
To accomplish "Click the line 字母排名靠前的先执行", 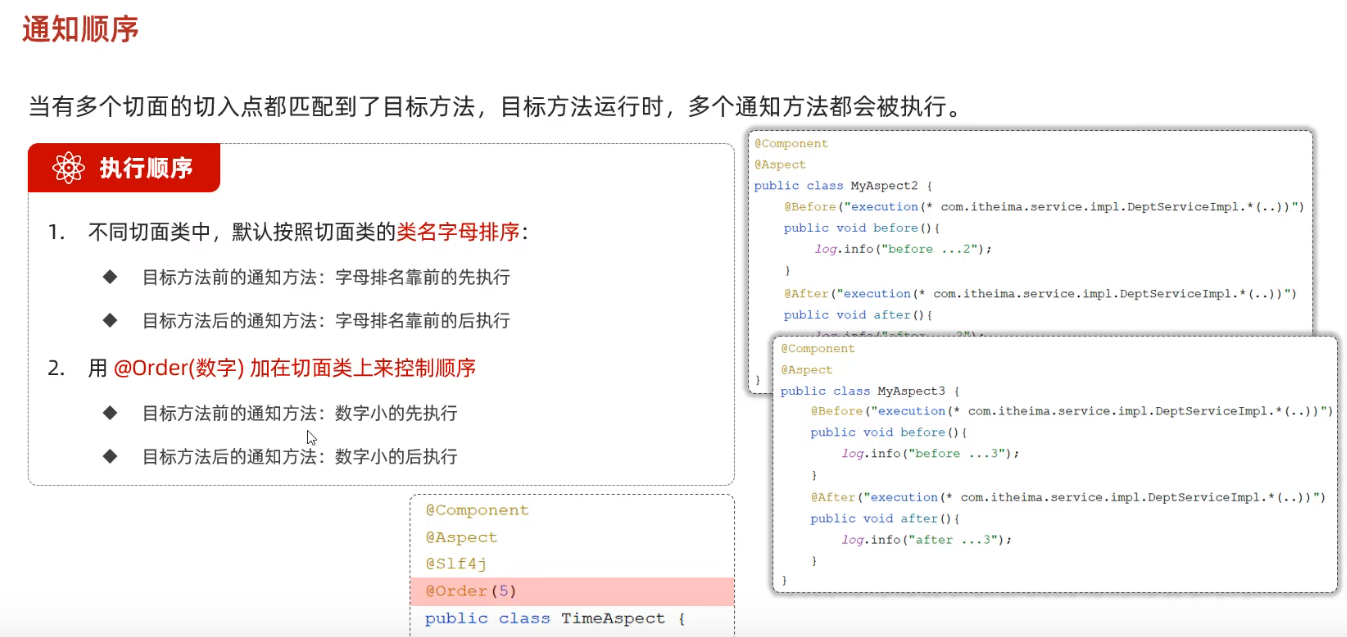I will click(x=326, y=277).
